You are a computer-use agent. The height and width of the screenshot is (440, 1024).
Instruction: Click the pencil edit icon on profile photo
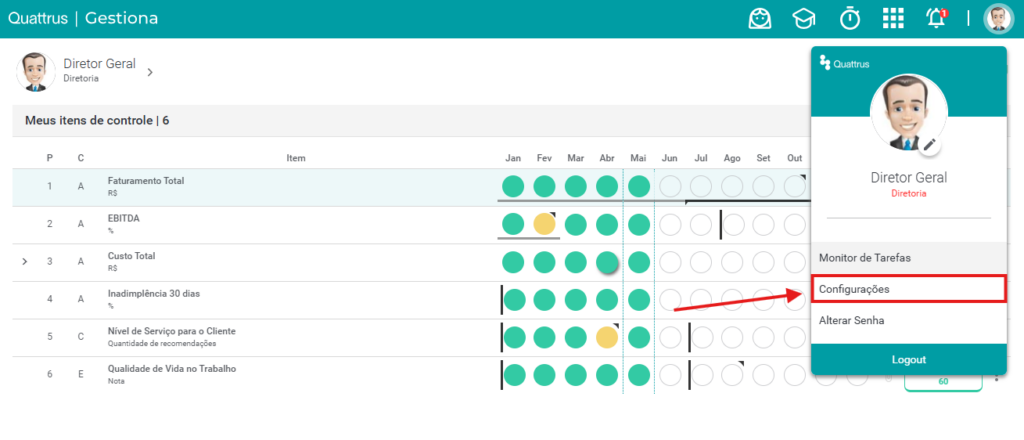coord(929,145)
